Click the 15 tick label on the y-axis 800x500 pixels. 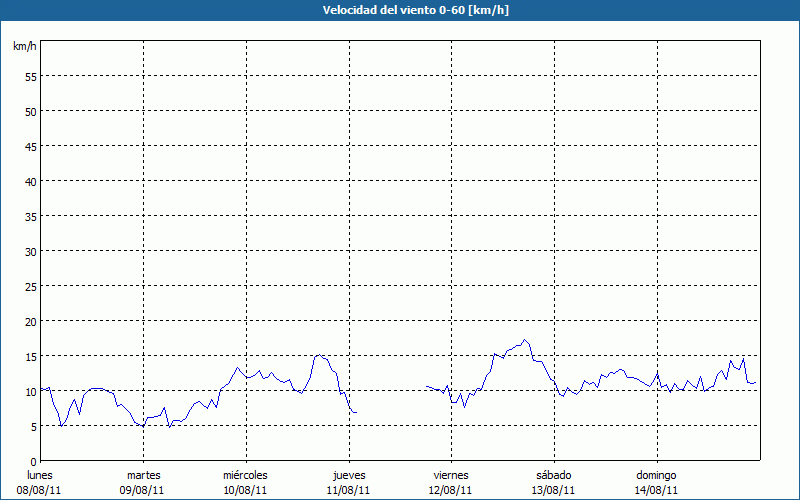pos(30,356)
